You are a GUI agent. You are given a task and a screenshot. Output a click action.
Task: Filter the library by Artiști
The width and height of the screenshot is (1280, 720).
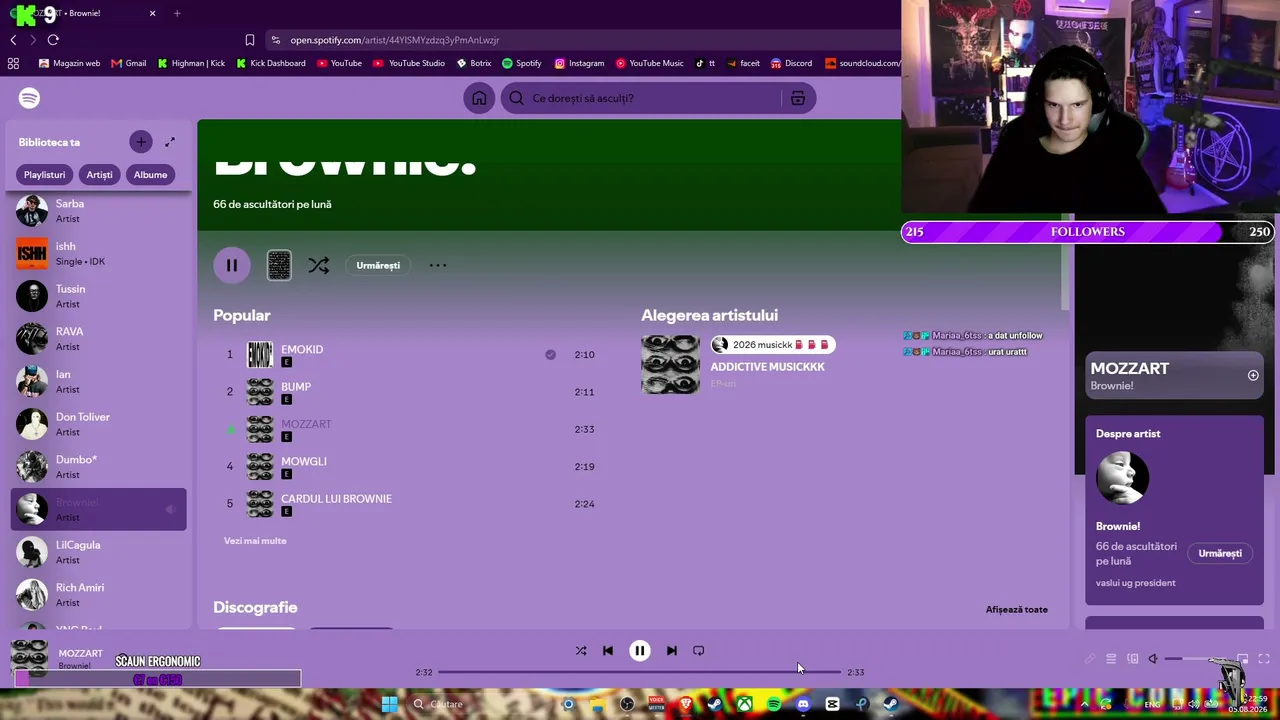[99, 175]
